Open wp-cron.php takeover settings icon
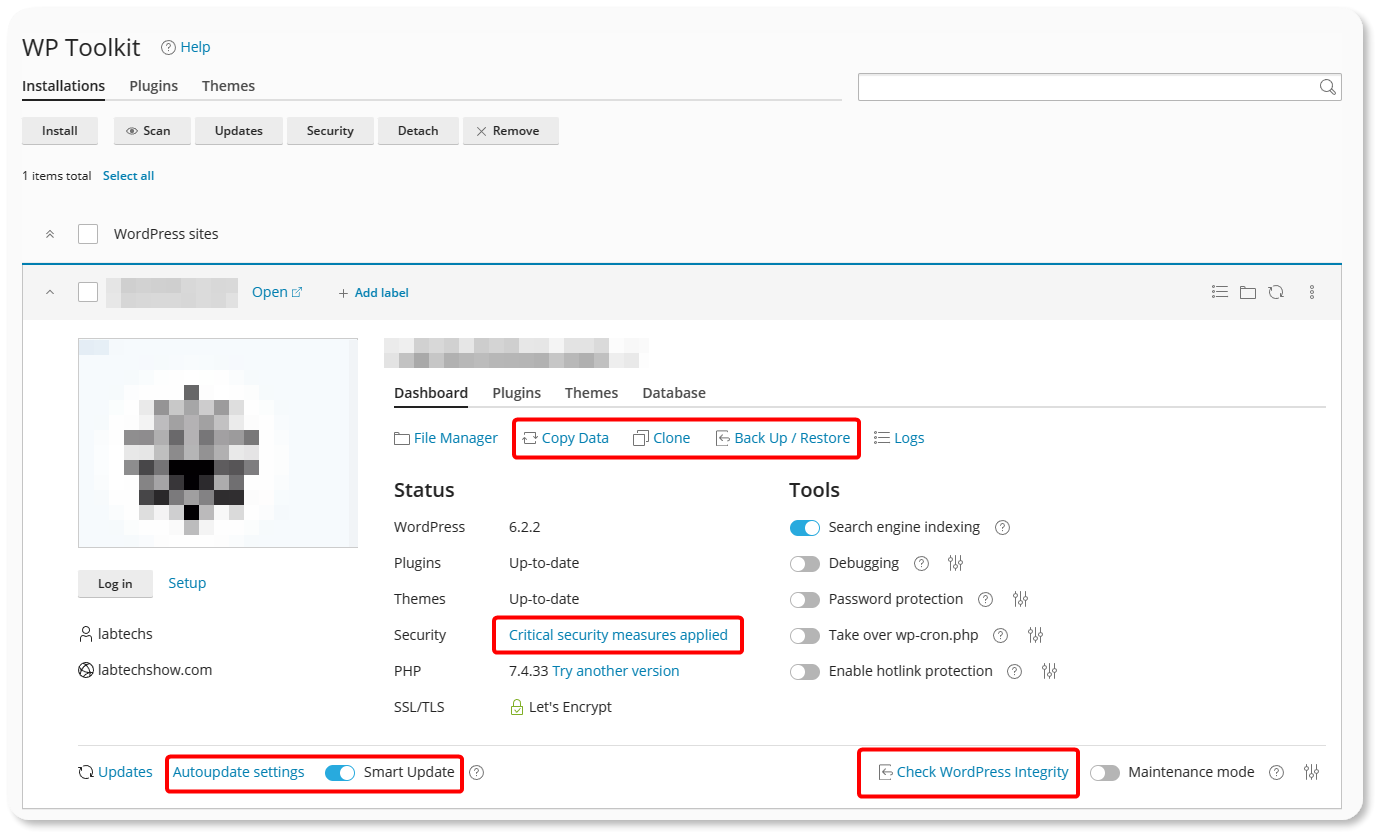Screen dimensions: 1376x833 click(1035, 635)
